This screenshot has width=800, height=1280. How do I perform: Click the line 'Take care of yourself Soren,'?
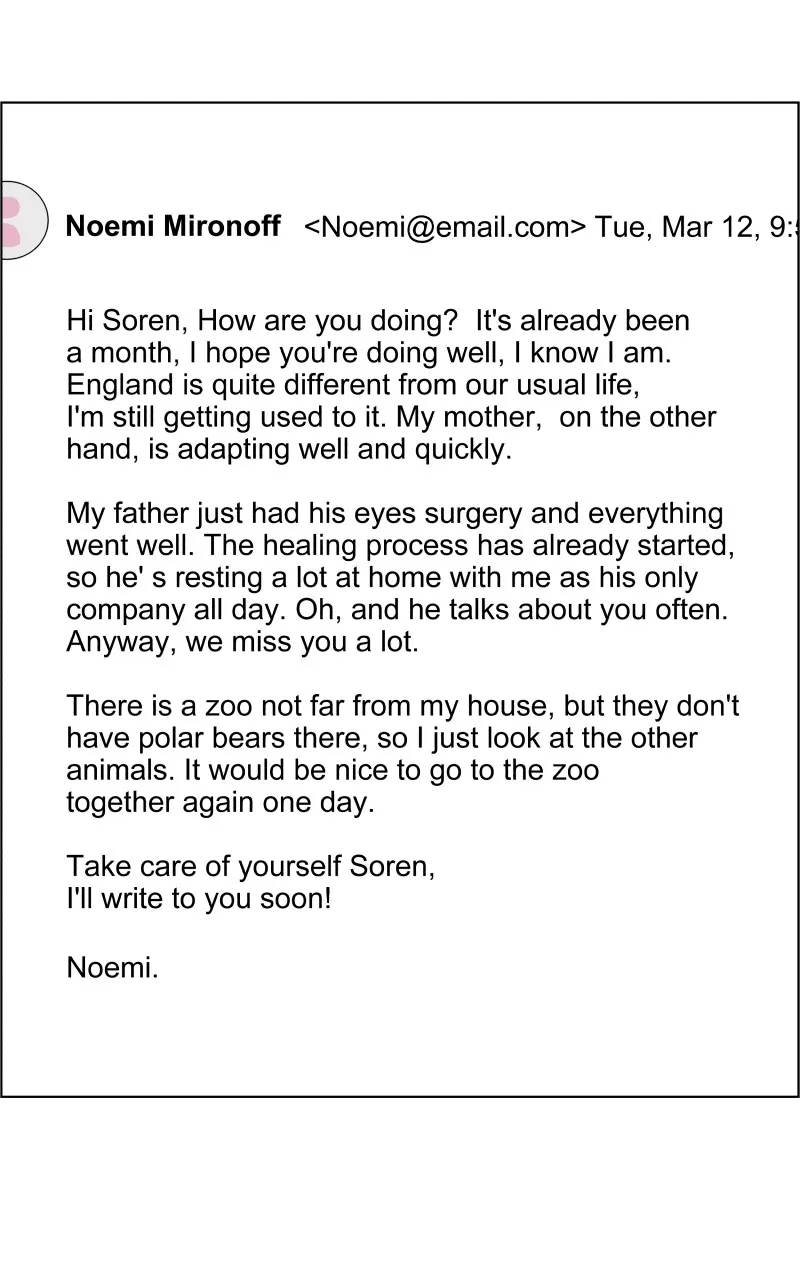pyautogui.click(x=251, y=866)
